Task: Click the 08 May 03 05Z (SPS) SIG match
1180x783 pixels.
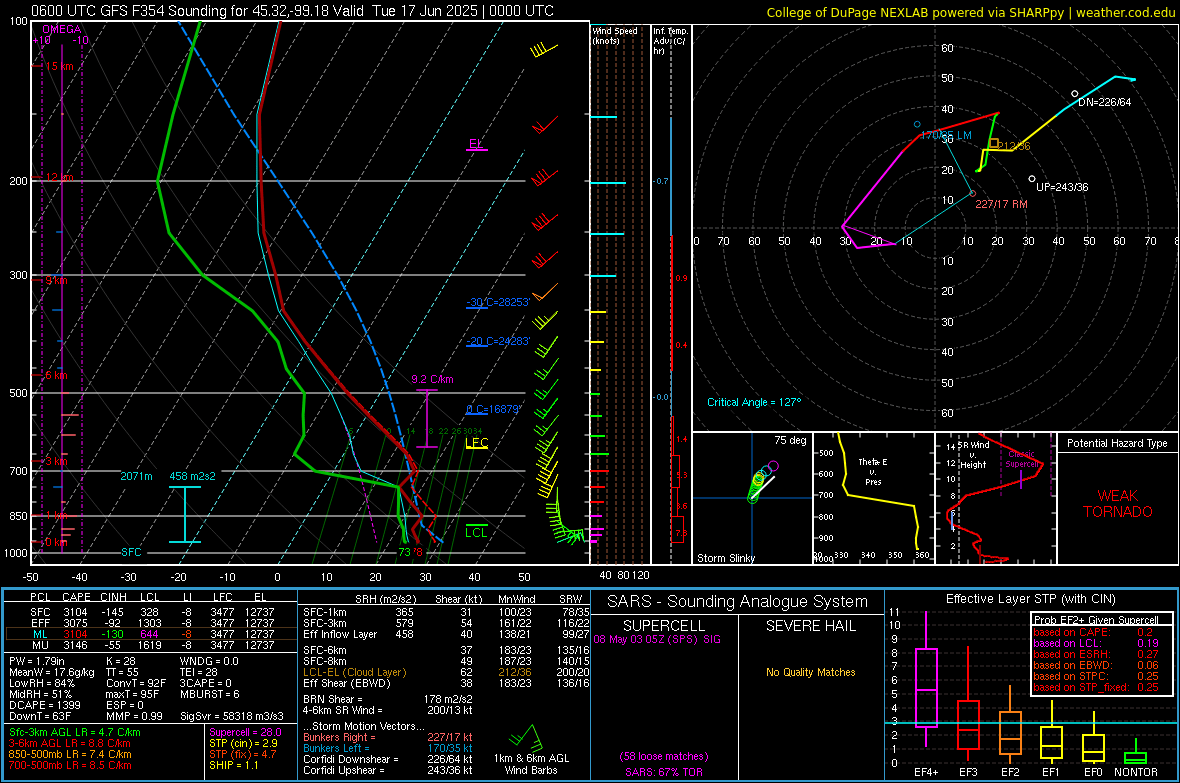Action: tap(657, 639)
